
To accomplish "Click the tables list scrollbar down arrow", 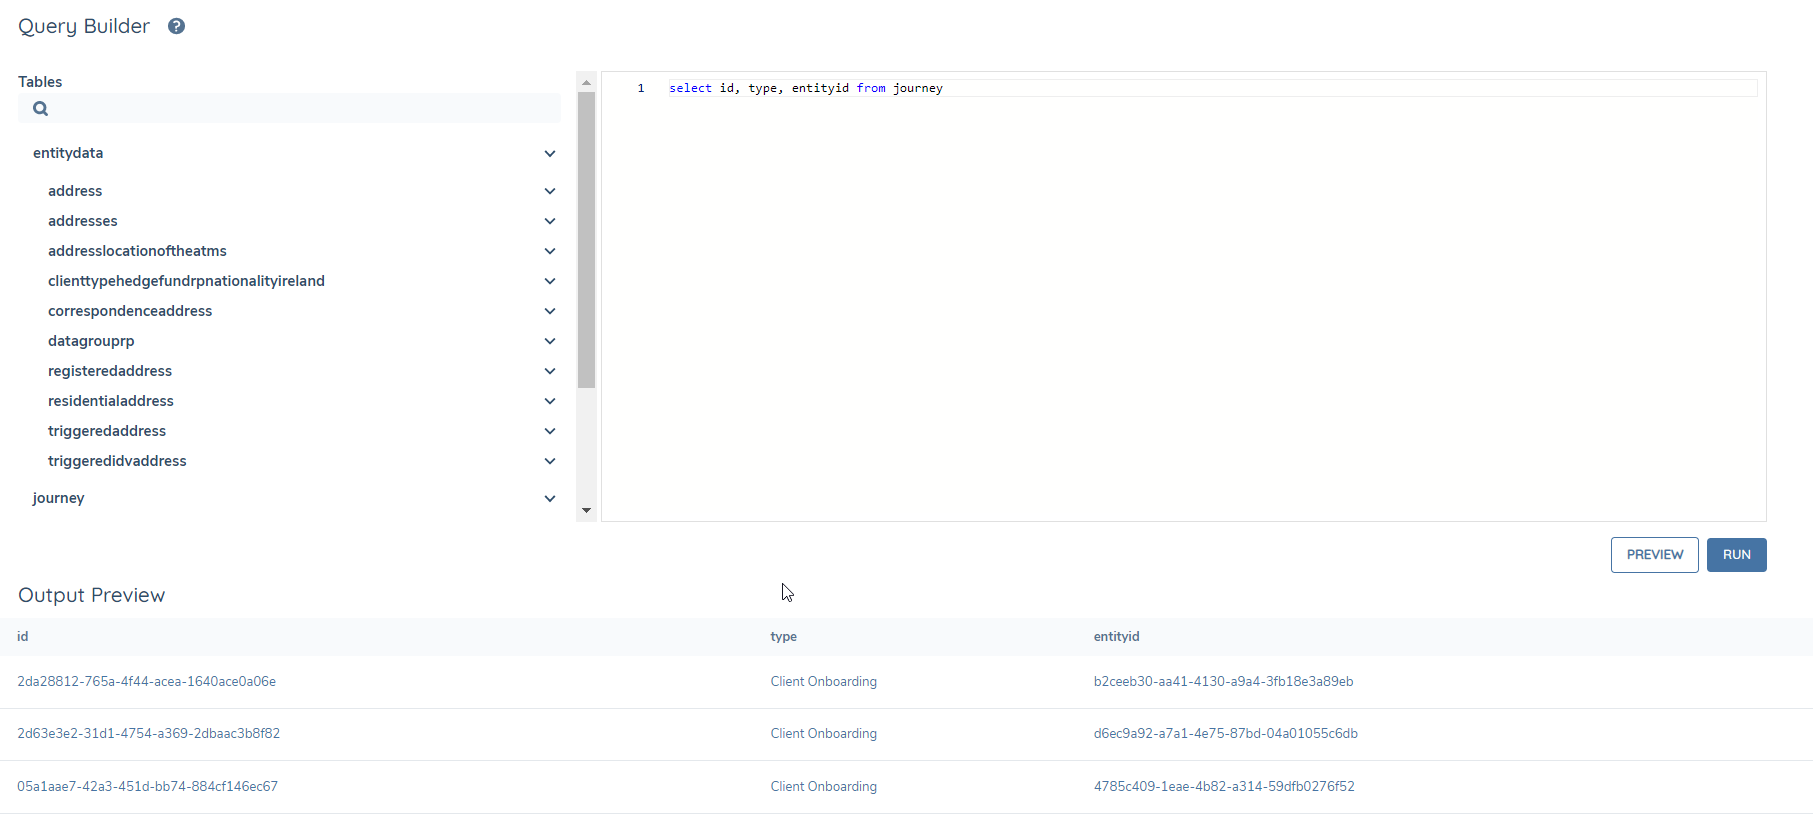I will (x=586, y=511).
